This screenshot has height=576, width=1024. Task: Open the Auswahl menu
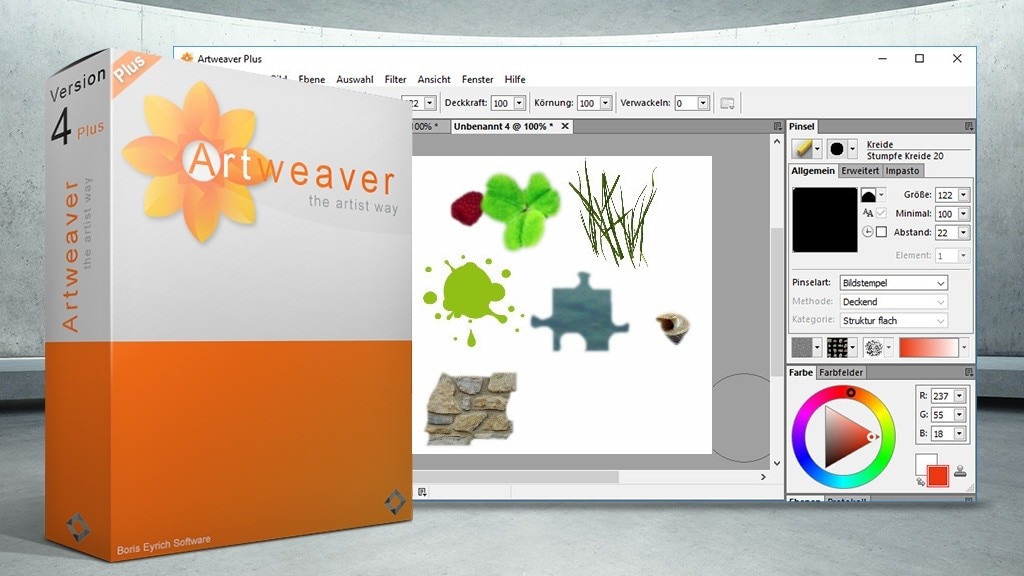[355, 79]
